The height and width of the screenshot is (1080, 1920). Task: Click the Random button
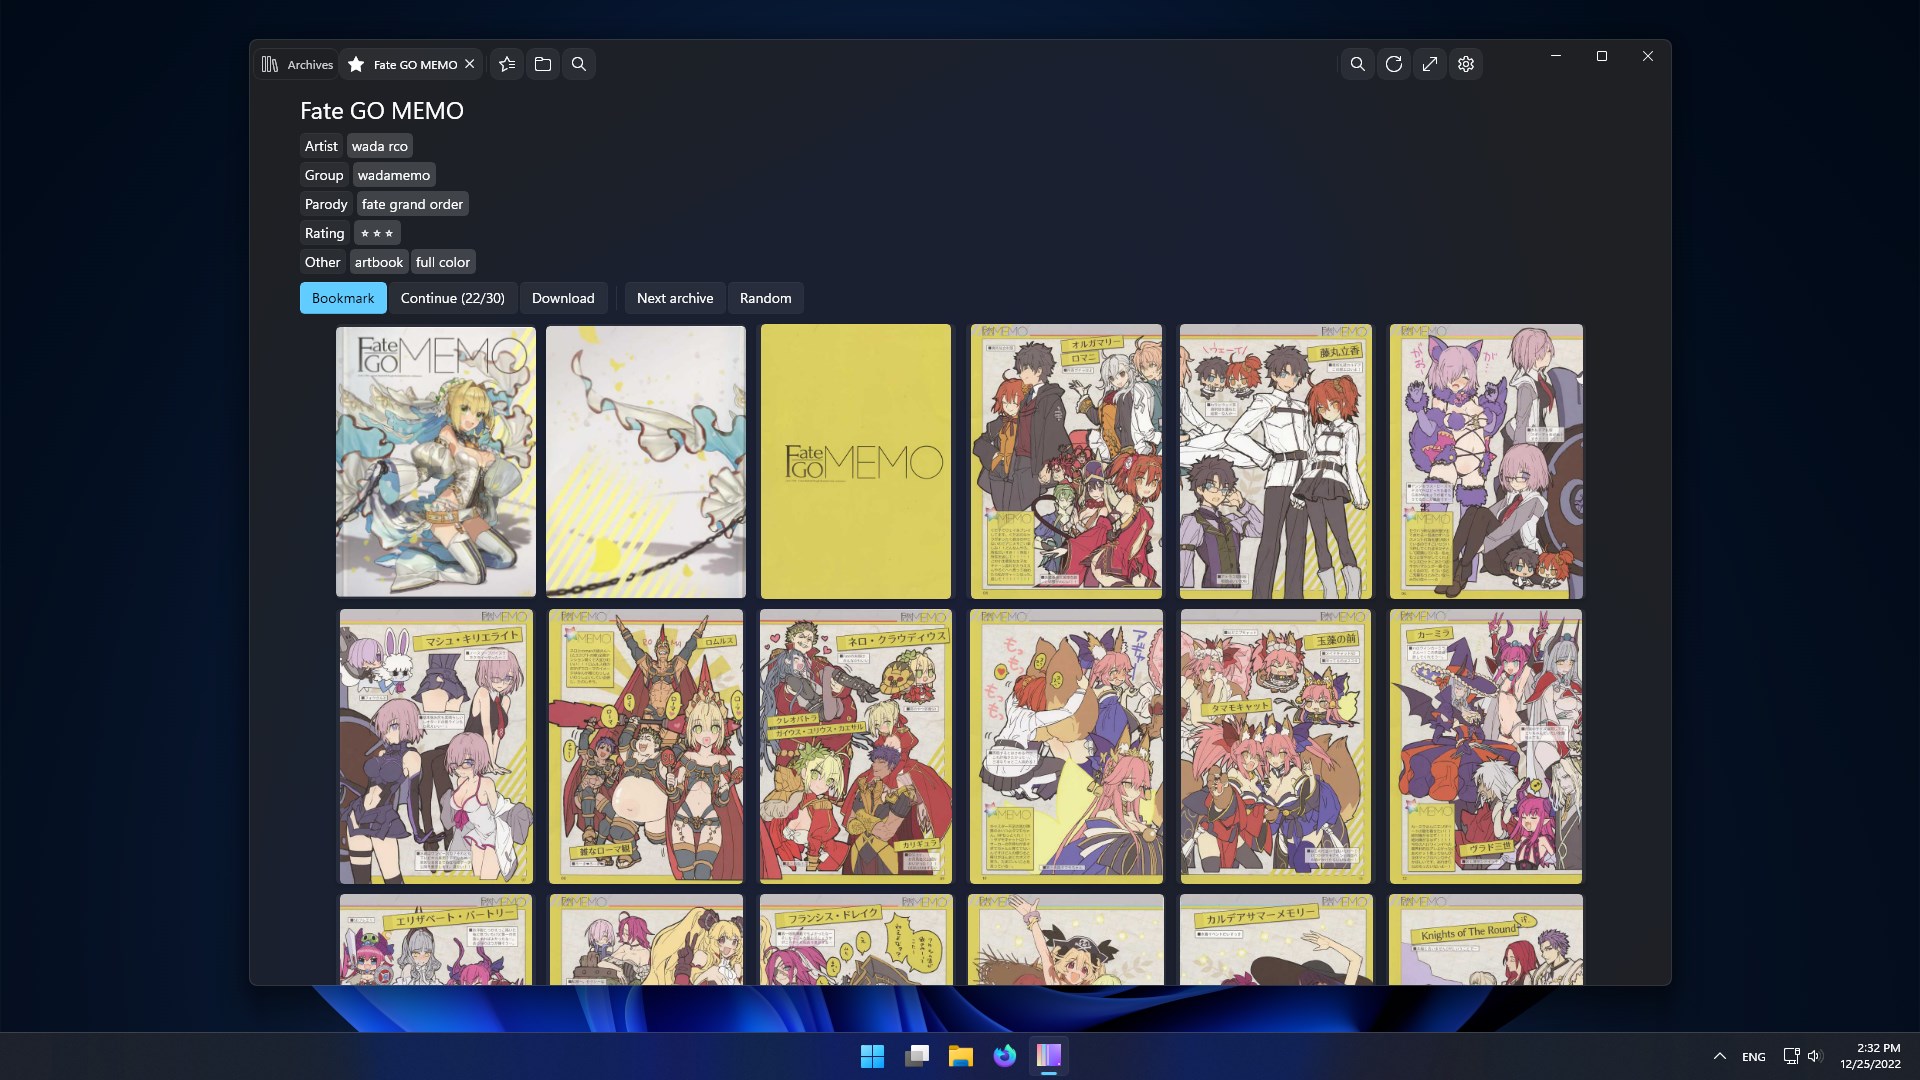(x=765, y=298)
